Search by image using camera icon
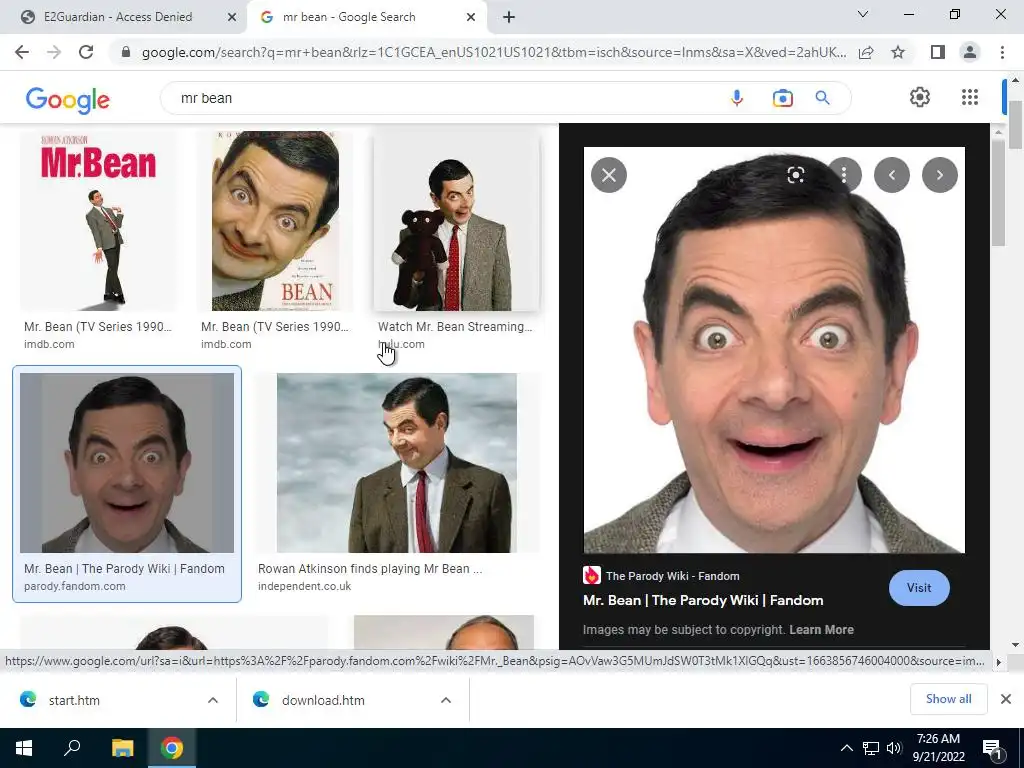 tap(782, 98)
